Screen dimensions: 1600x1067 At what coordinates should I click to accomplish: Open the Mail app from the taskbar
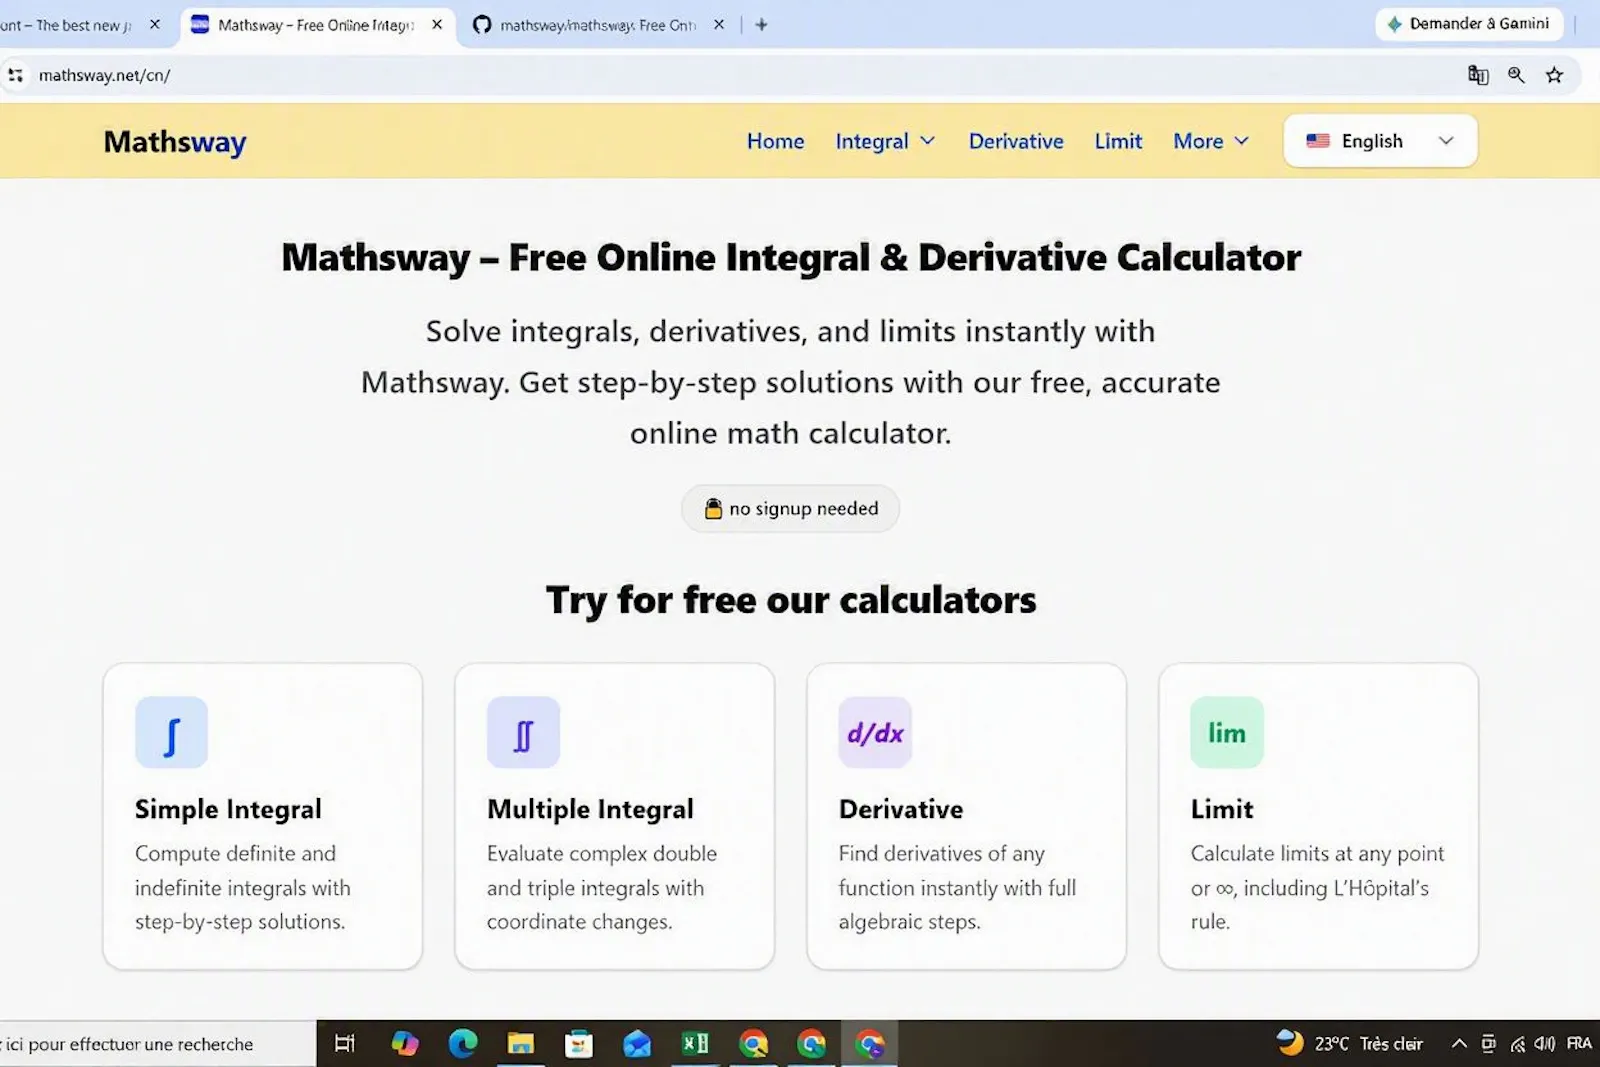point(637,1044)
